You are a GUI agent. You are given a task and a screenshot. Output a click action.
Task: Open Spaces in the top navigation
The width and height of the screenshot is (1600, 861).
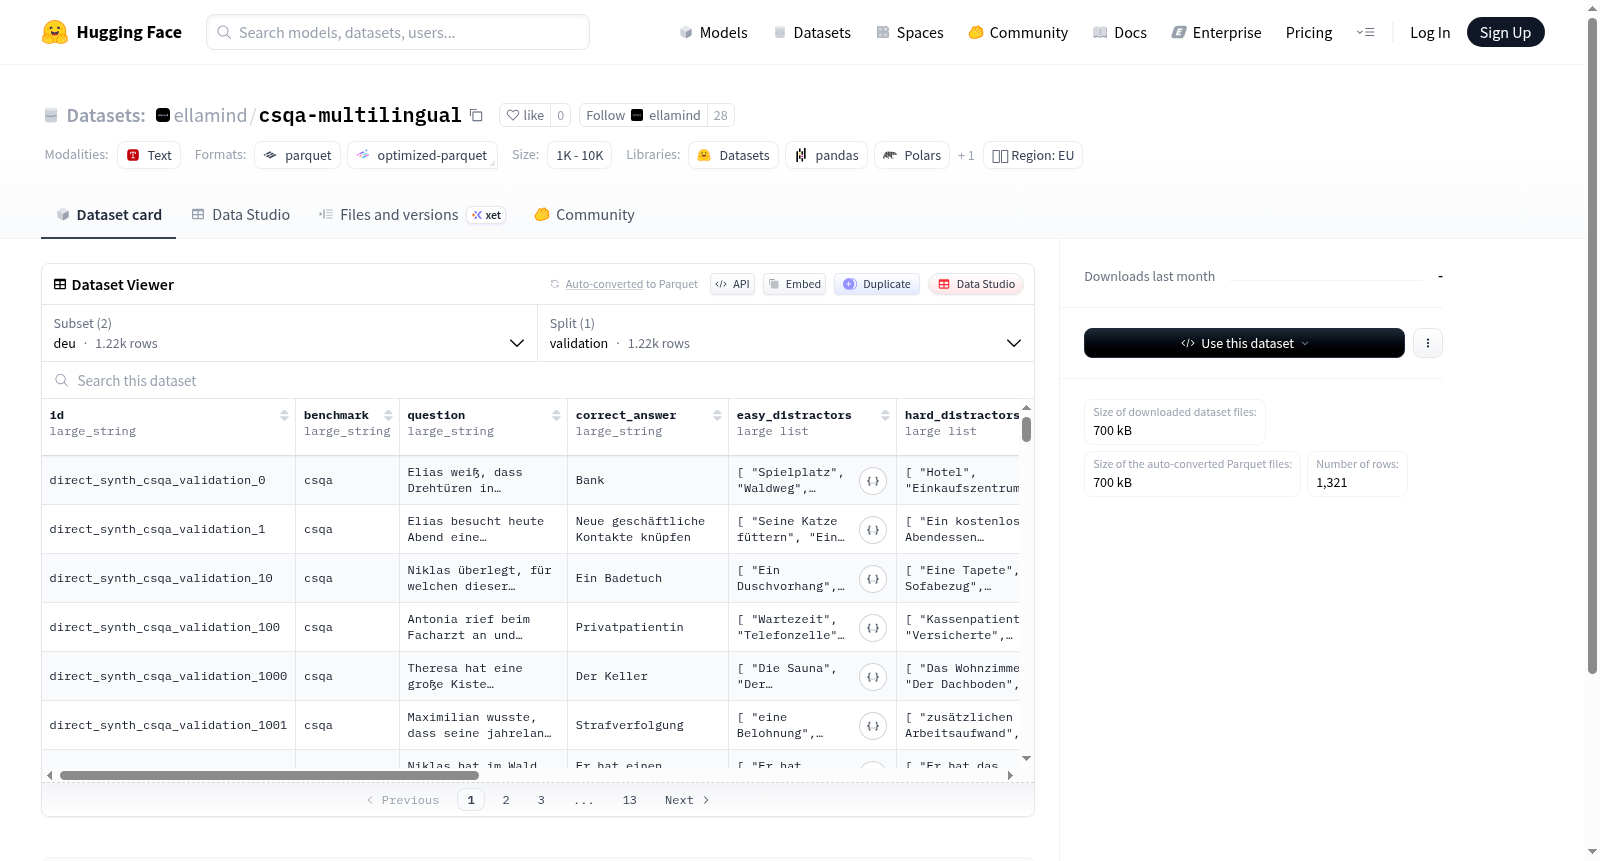pos(910,32)
